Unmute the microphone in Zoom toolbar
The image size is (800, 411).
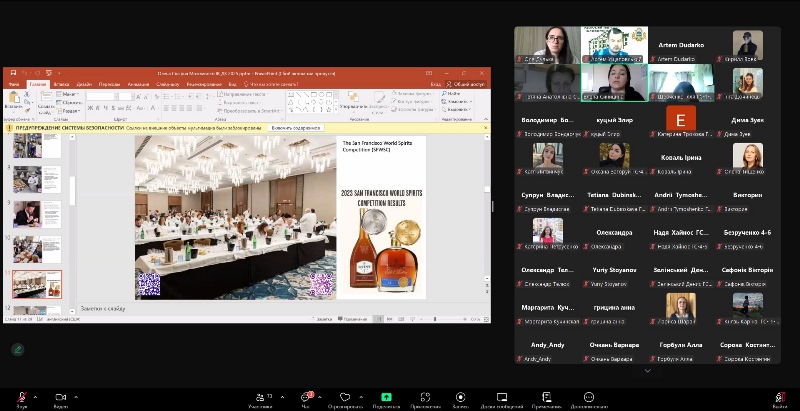(21, 397)
